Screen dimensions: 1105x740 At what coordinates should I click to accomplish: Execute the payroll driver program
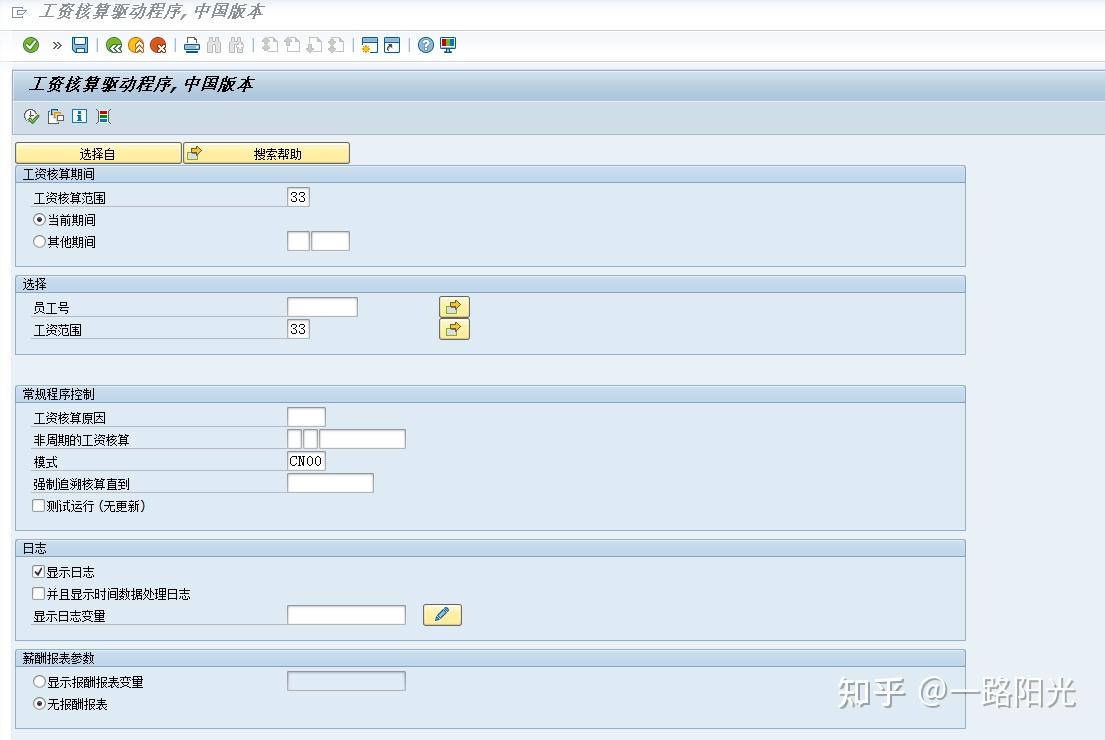pyautogui.click(x=31, y=116)
